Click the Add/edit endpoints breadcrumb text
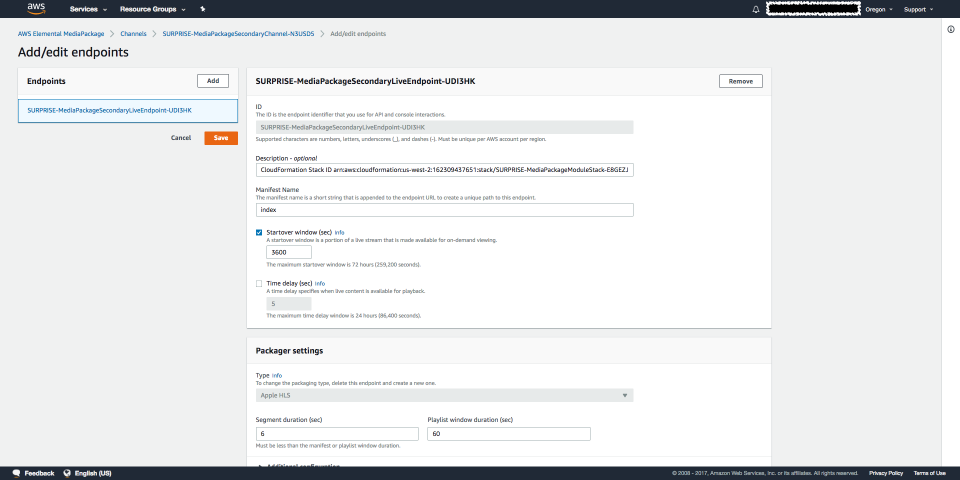 point(358,34)
